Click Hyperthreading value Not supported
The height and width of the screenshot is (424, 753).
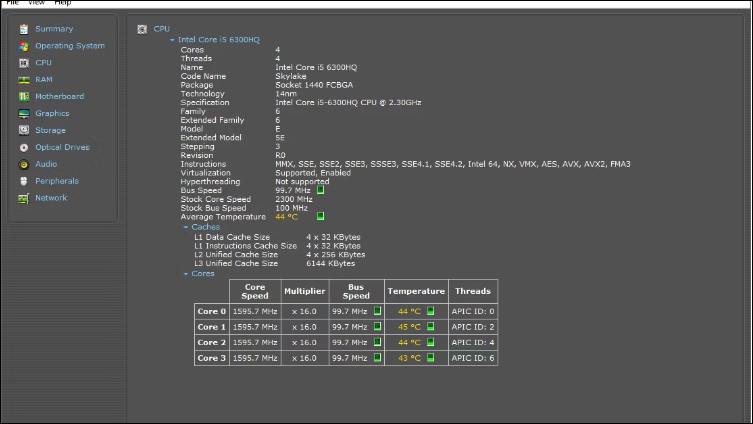(x=302, y=182)
